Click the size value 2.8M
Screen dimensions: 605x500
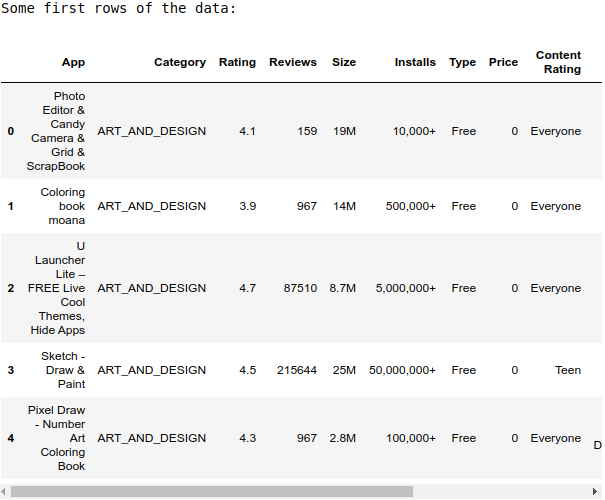pyautogui.click(x=343, y=438)
